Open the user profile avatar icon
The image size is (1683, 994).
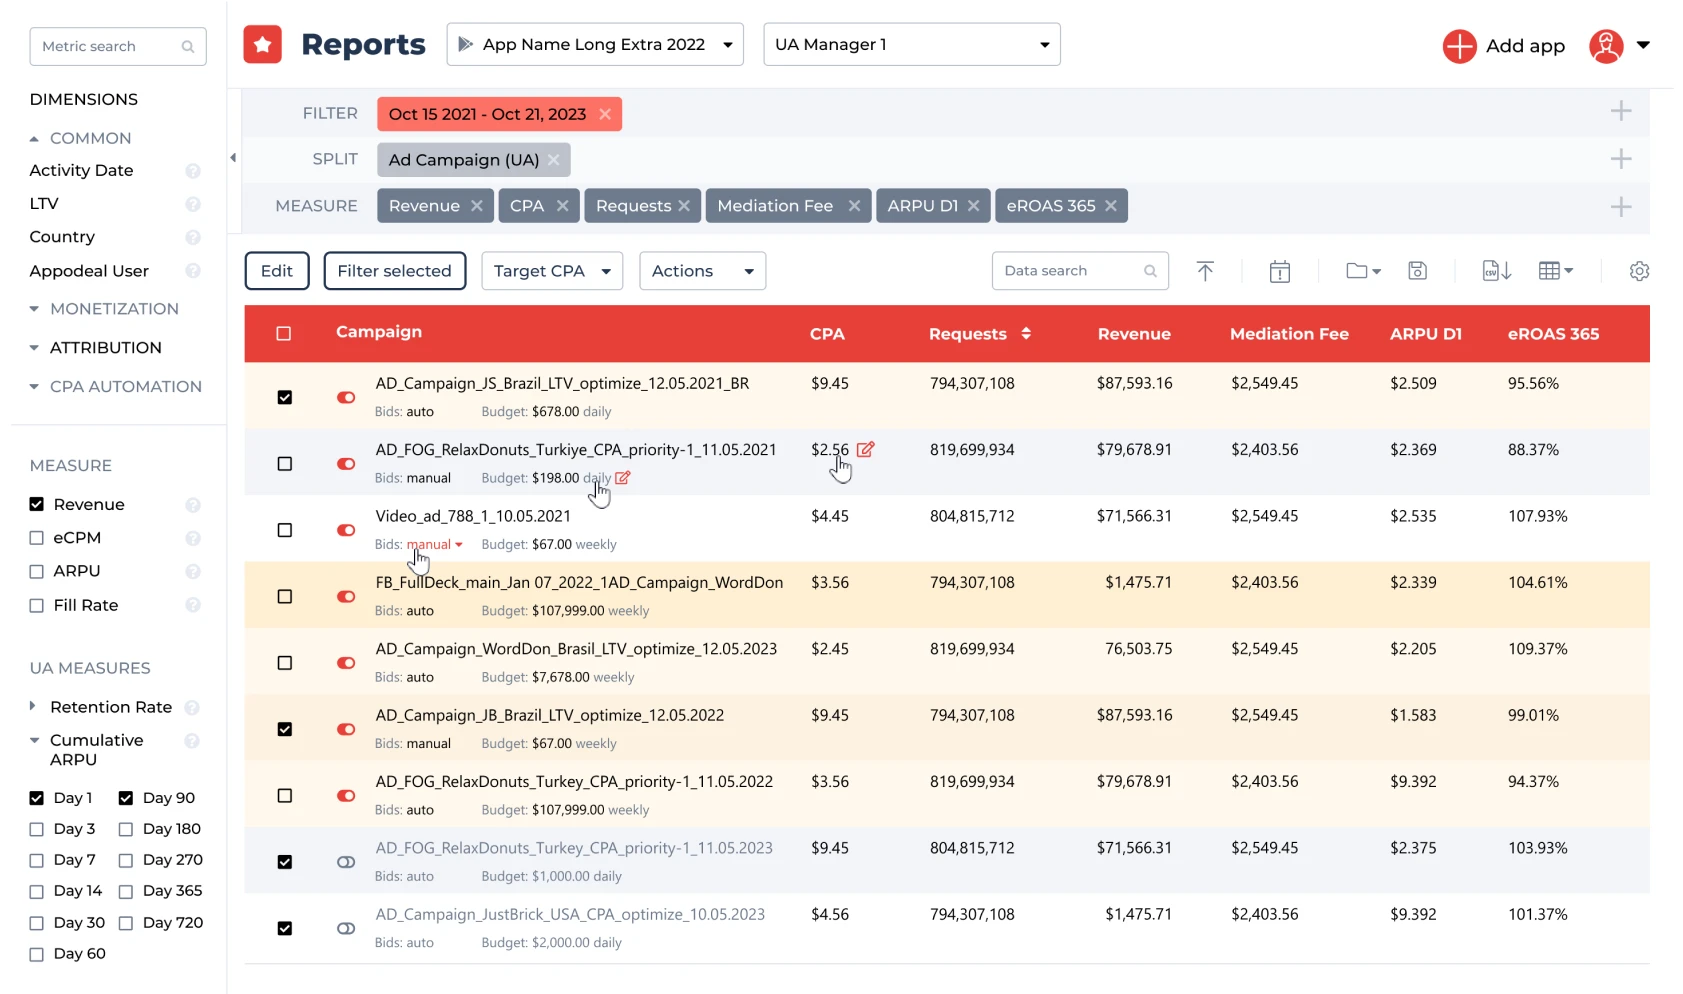point(1606,46)
